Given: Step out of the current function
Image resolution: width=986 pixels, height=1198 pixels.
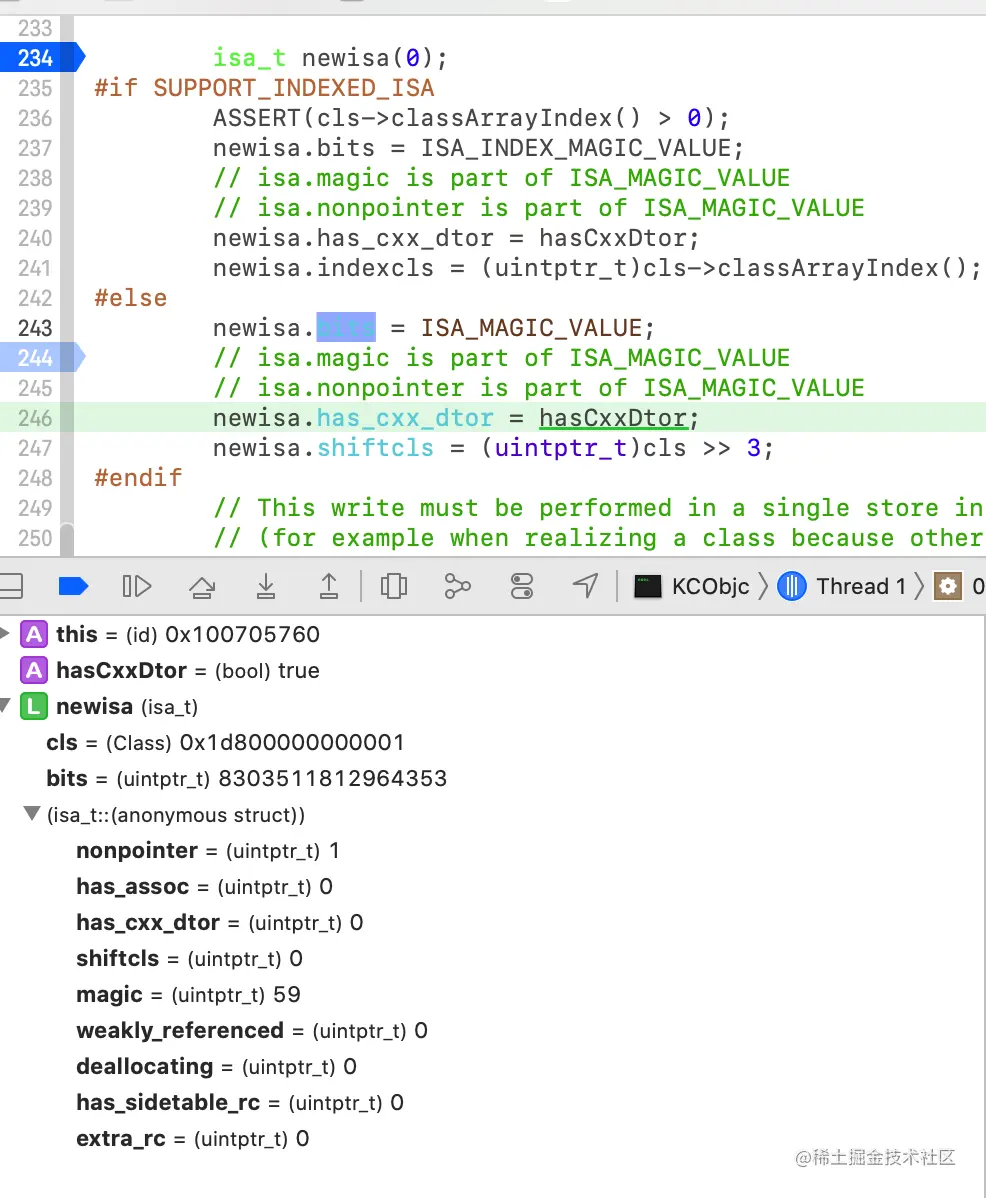Looking at the screenshot, I should (329, 587).
